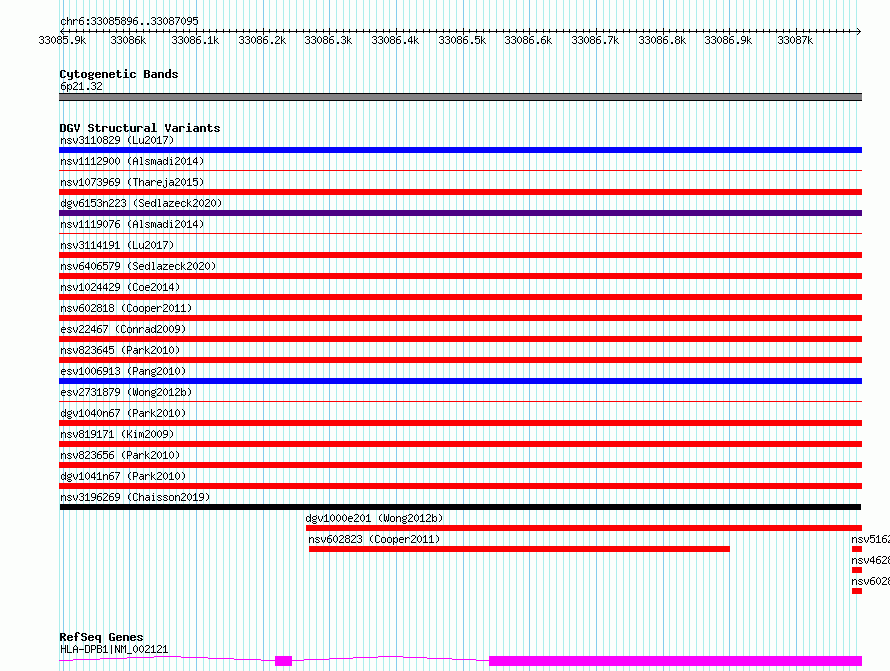The image size is (890, 671).
Task: Click the RefSeq Genes track title
Action: pos(101,637)
